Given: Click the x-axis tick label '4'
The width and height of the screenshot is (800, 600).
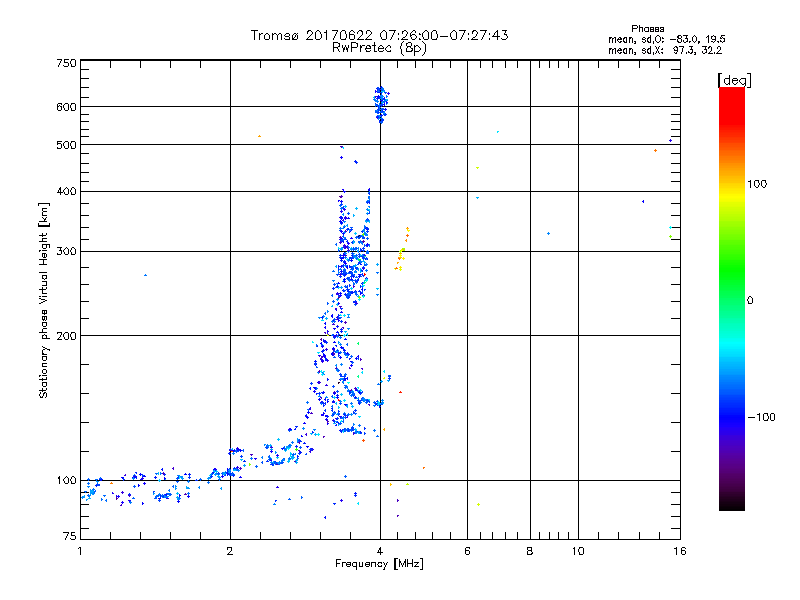Looking at the screenshot, I should (380, 551).
